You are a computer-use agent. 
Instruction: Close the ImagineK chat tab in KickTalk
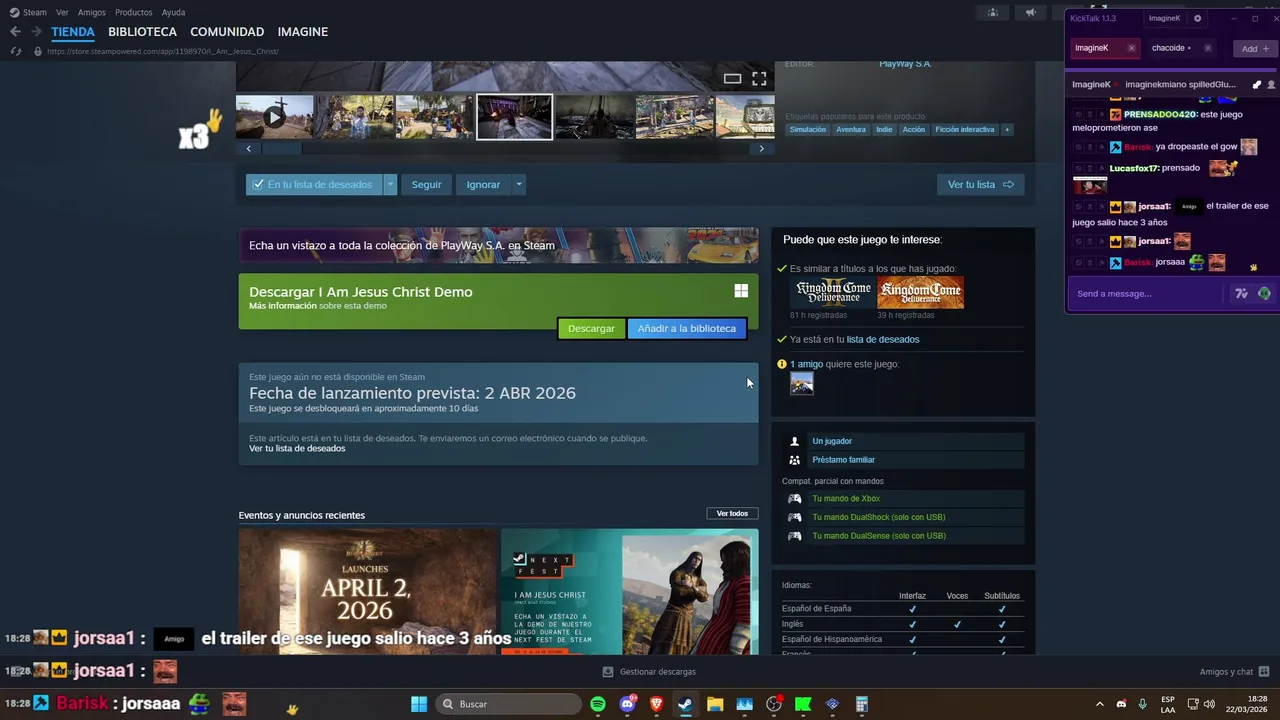pos(1131,48)
